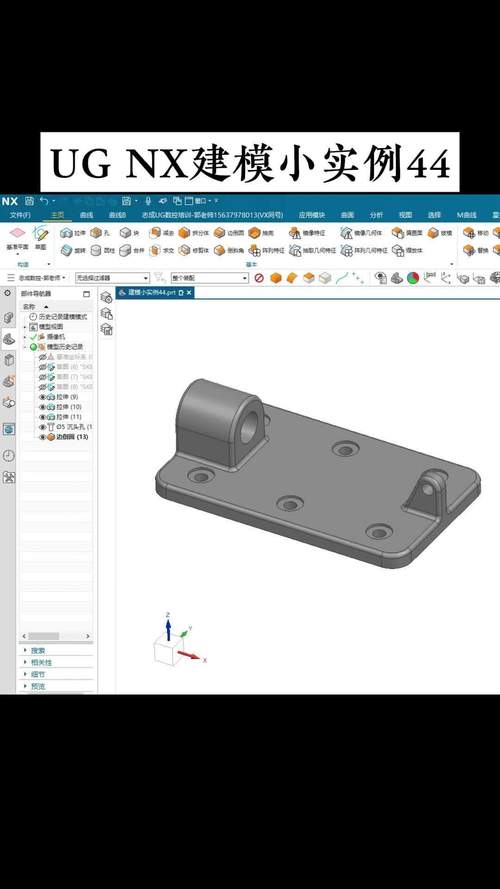
Task: Open the 整个装配 scope dropdown
Action: [x=210, y=278]
